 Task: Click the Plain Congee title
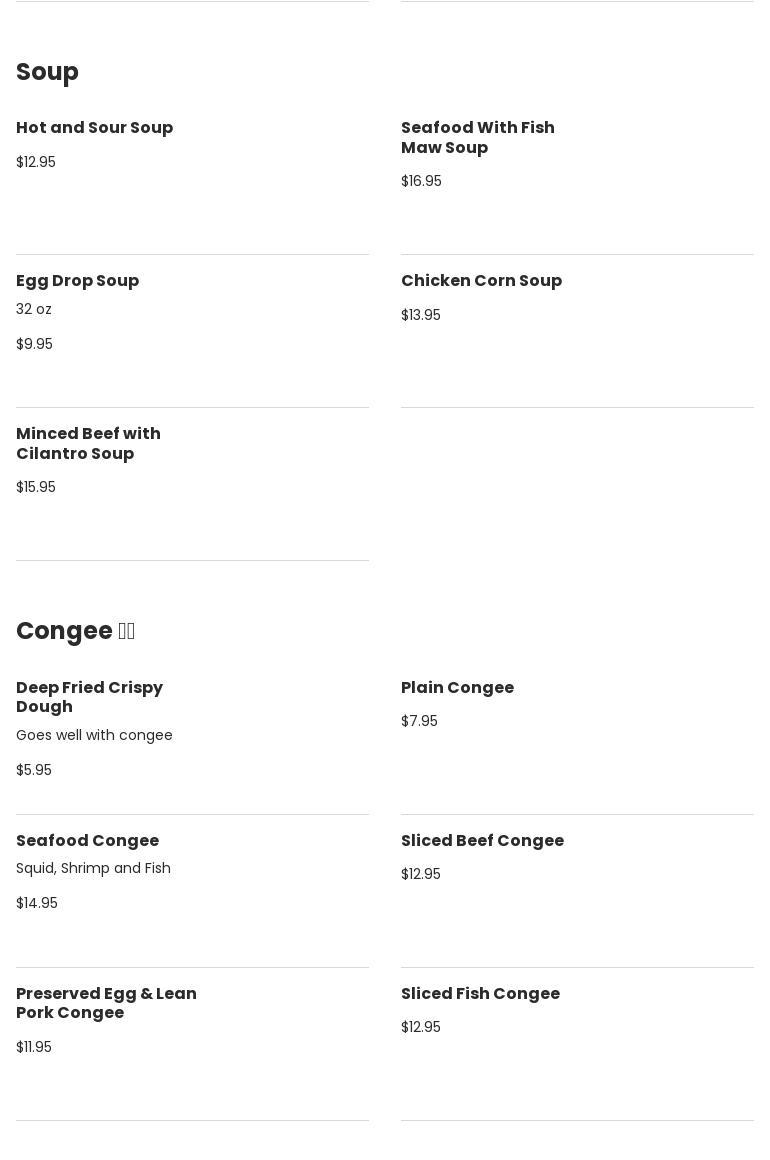457,688
